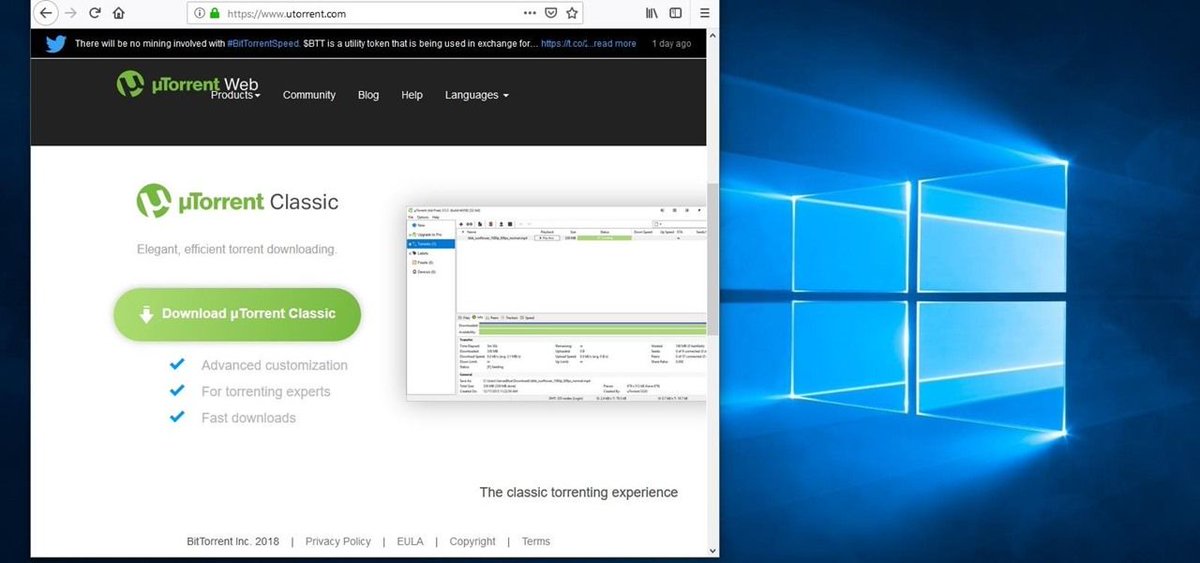Open the Help nav item
This screenshot has height=563, width=1200.
(412, 95)
